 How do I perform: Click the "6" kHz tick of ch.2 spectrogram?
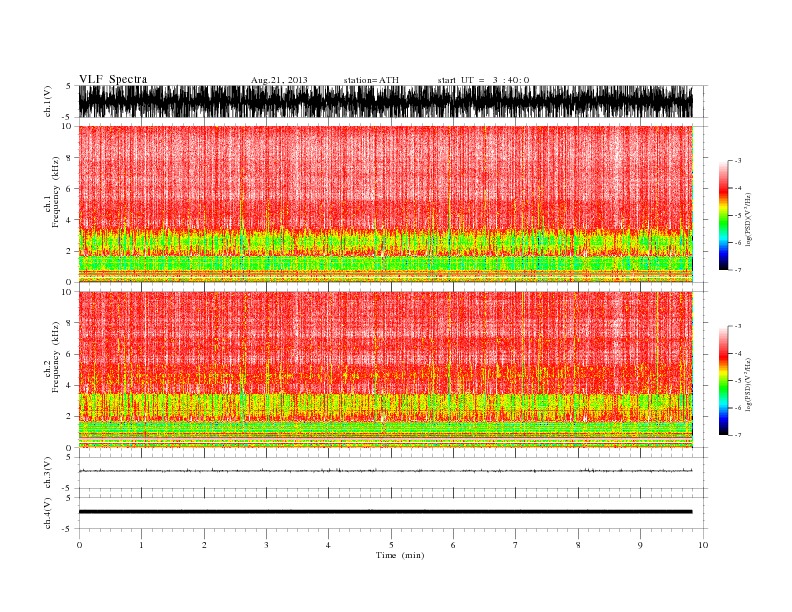coord(69,354)
